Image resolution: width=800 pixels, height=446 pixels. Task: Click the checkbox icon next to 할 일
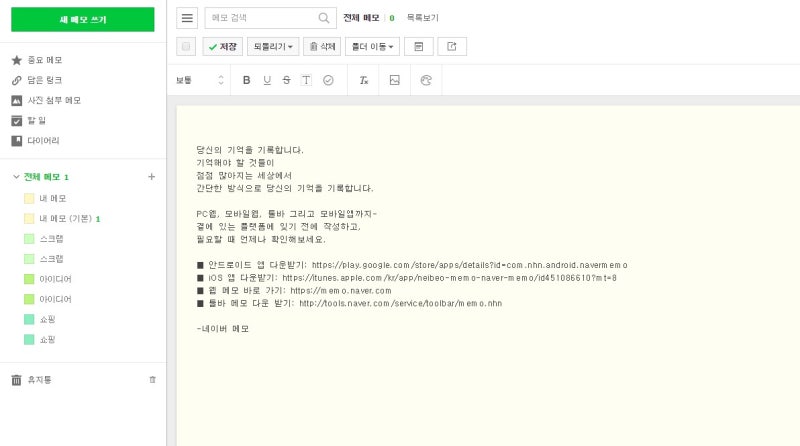coord(17,120)
